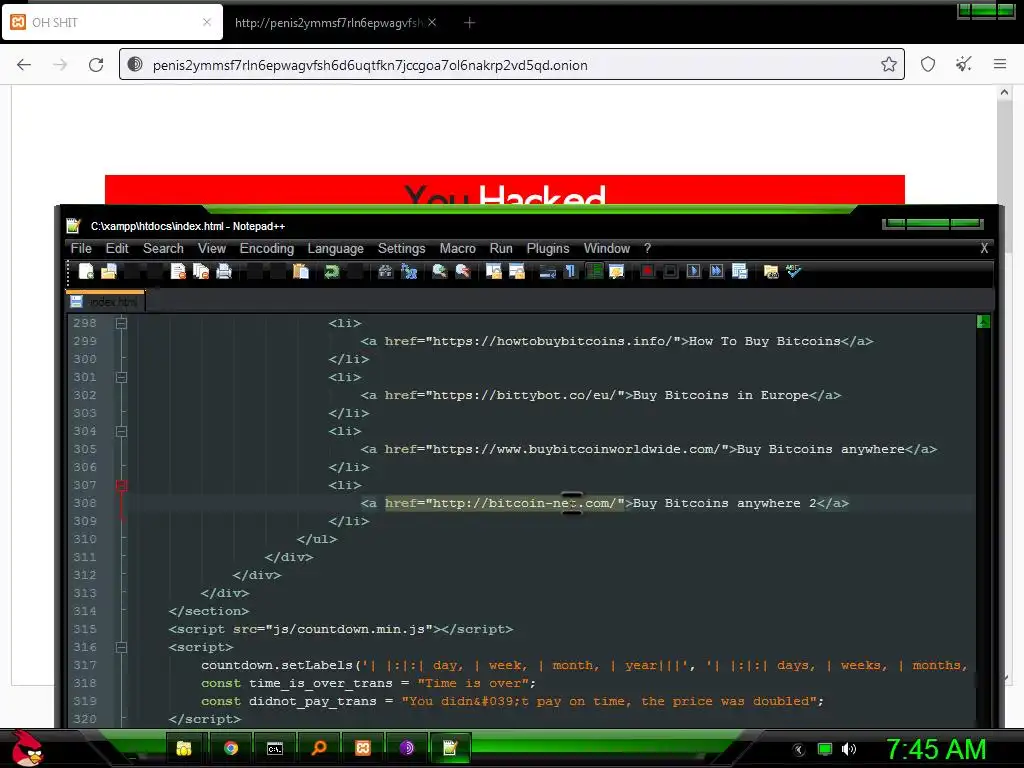Viewport: 1024px width, 768px height.
Task: Collapse the fold marker at line 304
Action: pos(121,431)
